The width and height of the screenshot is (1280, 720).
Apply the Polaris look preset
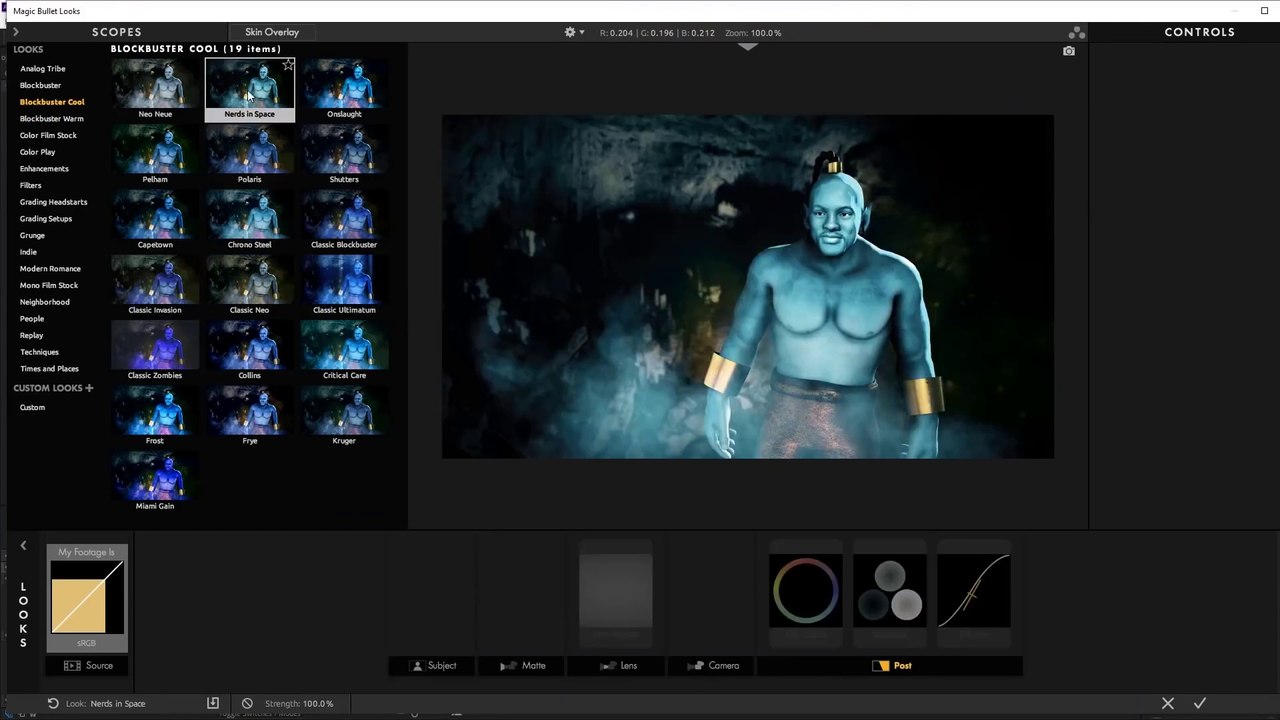tap(249, 155)
